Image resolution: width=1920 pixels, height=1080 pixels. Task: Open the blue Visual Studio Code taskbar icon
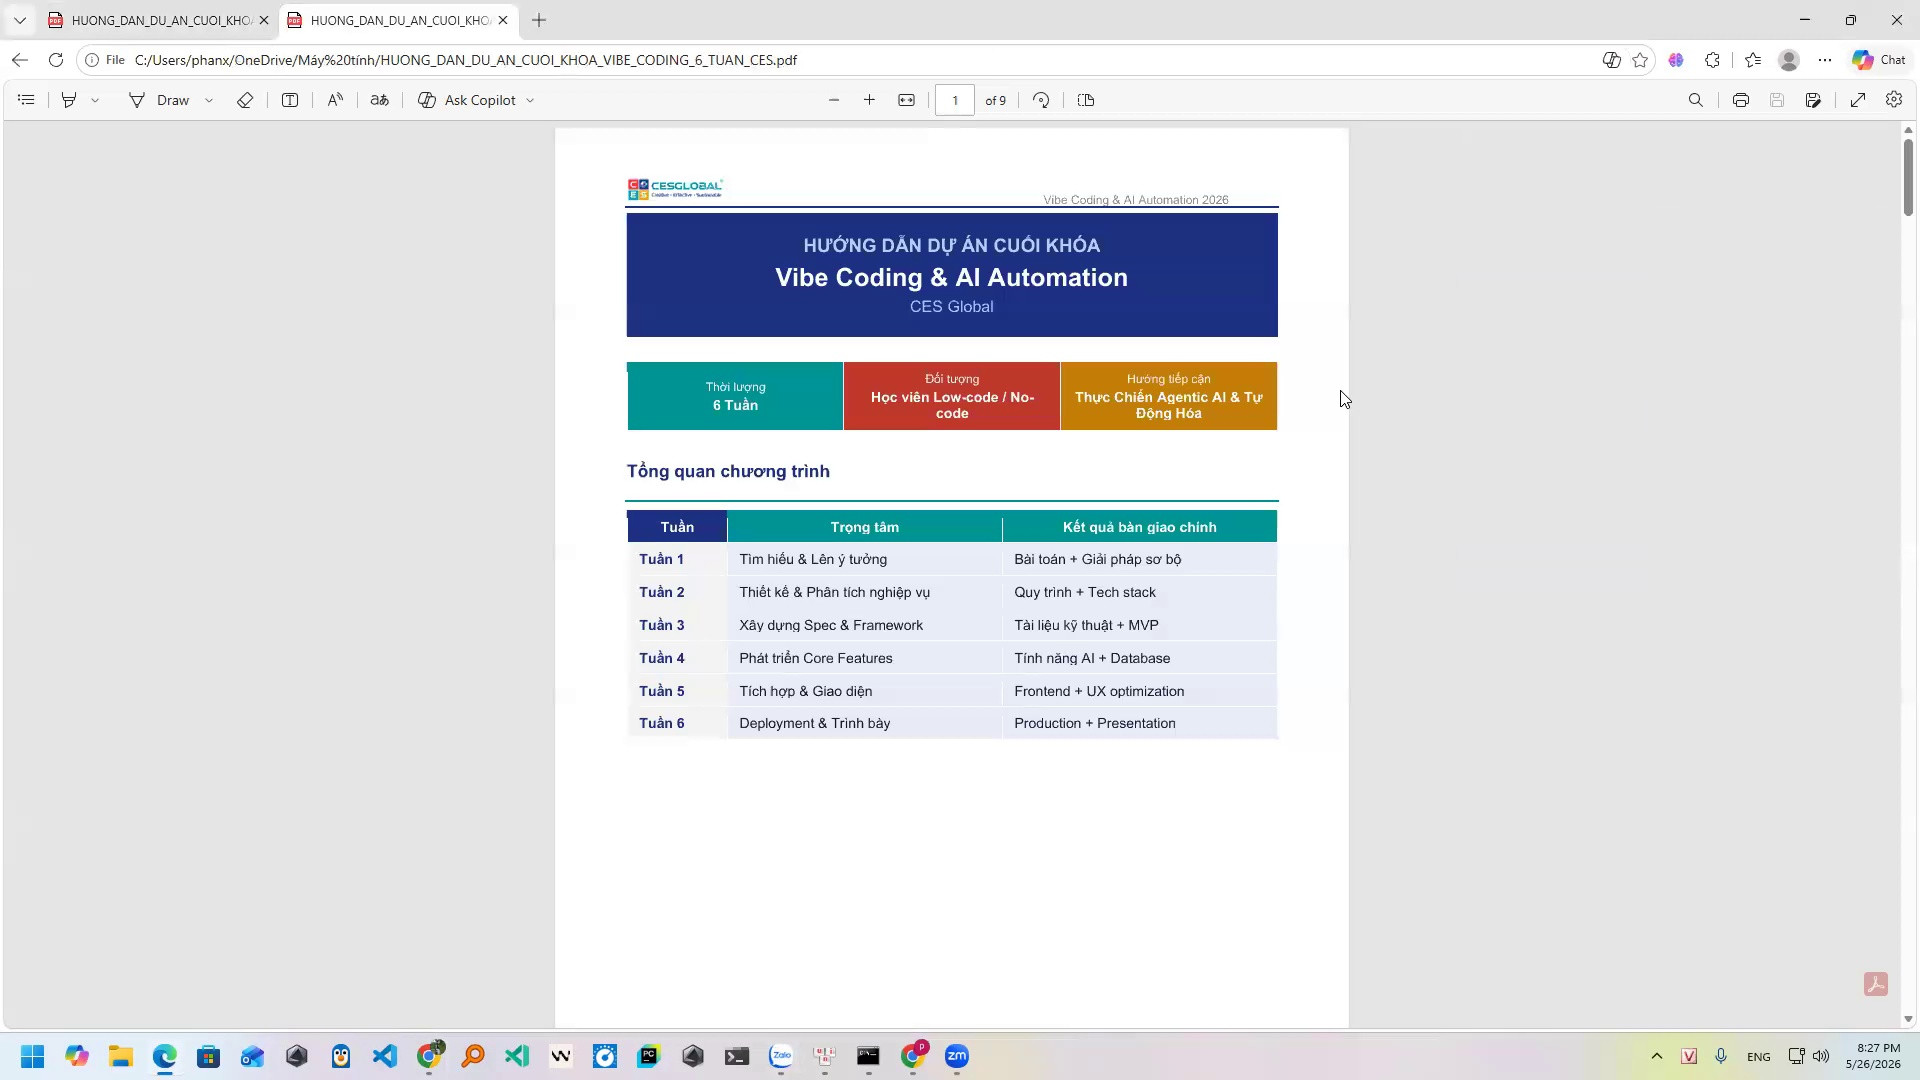(x=385, y=1056)
